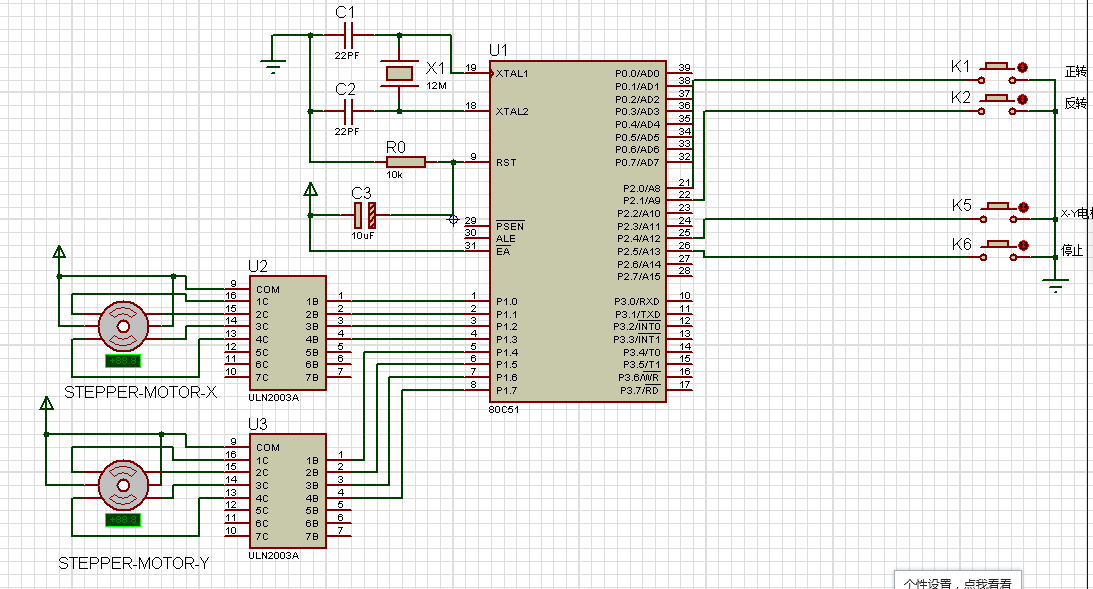
Task: Click the ground symbol below K6
Action: pos(1055,284)
